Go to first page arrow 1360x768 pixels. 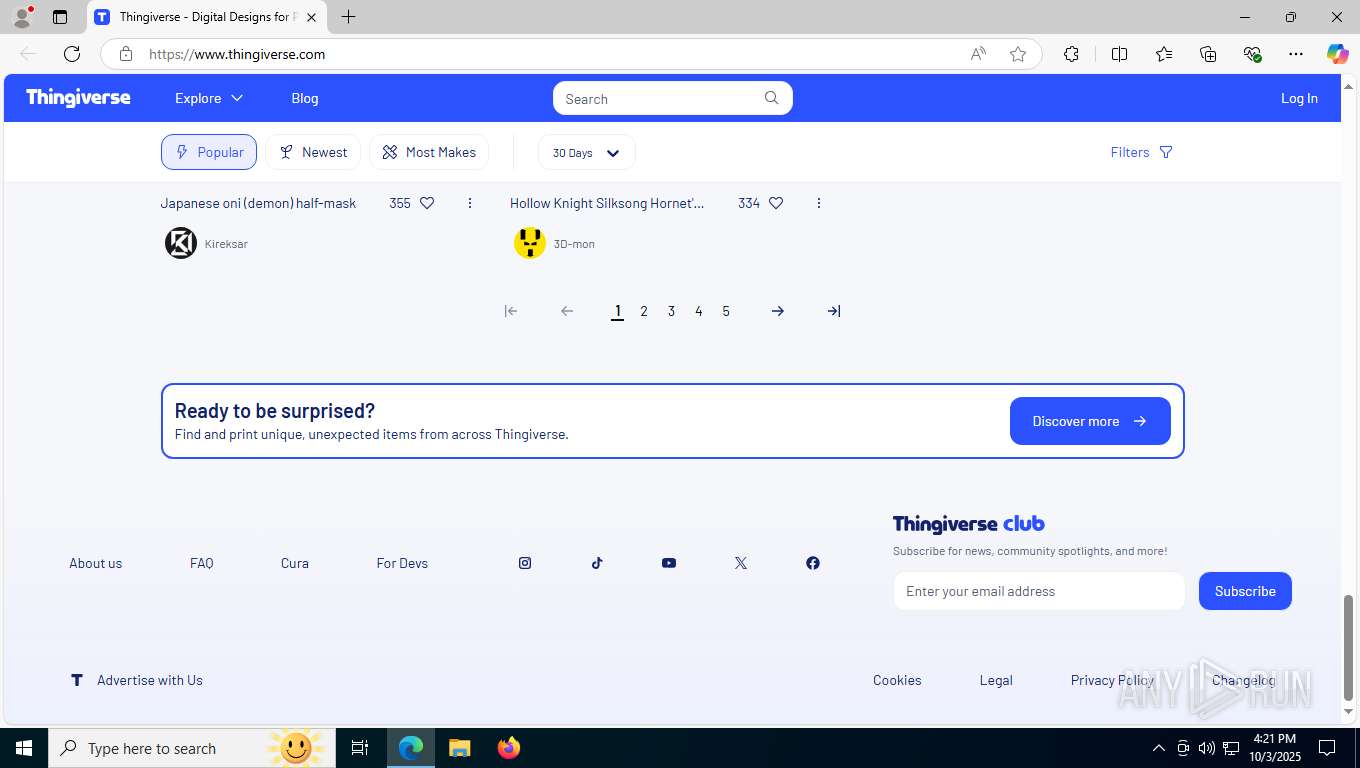pyautogui.click(x=511, y=311)
